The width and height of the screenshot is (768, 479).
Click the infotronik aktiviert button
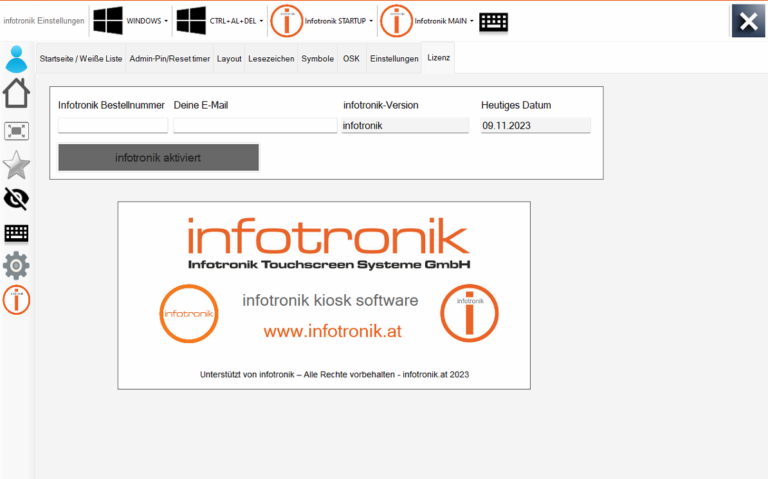tap(158, 158)
